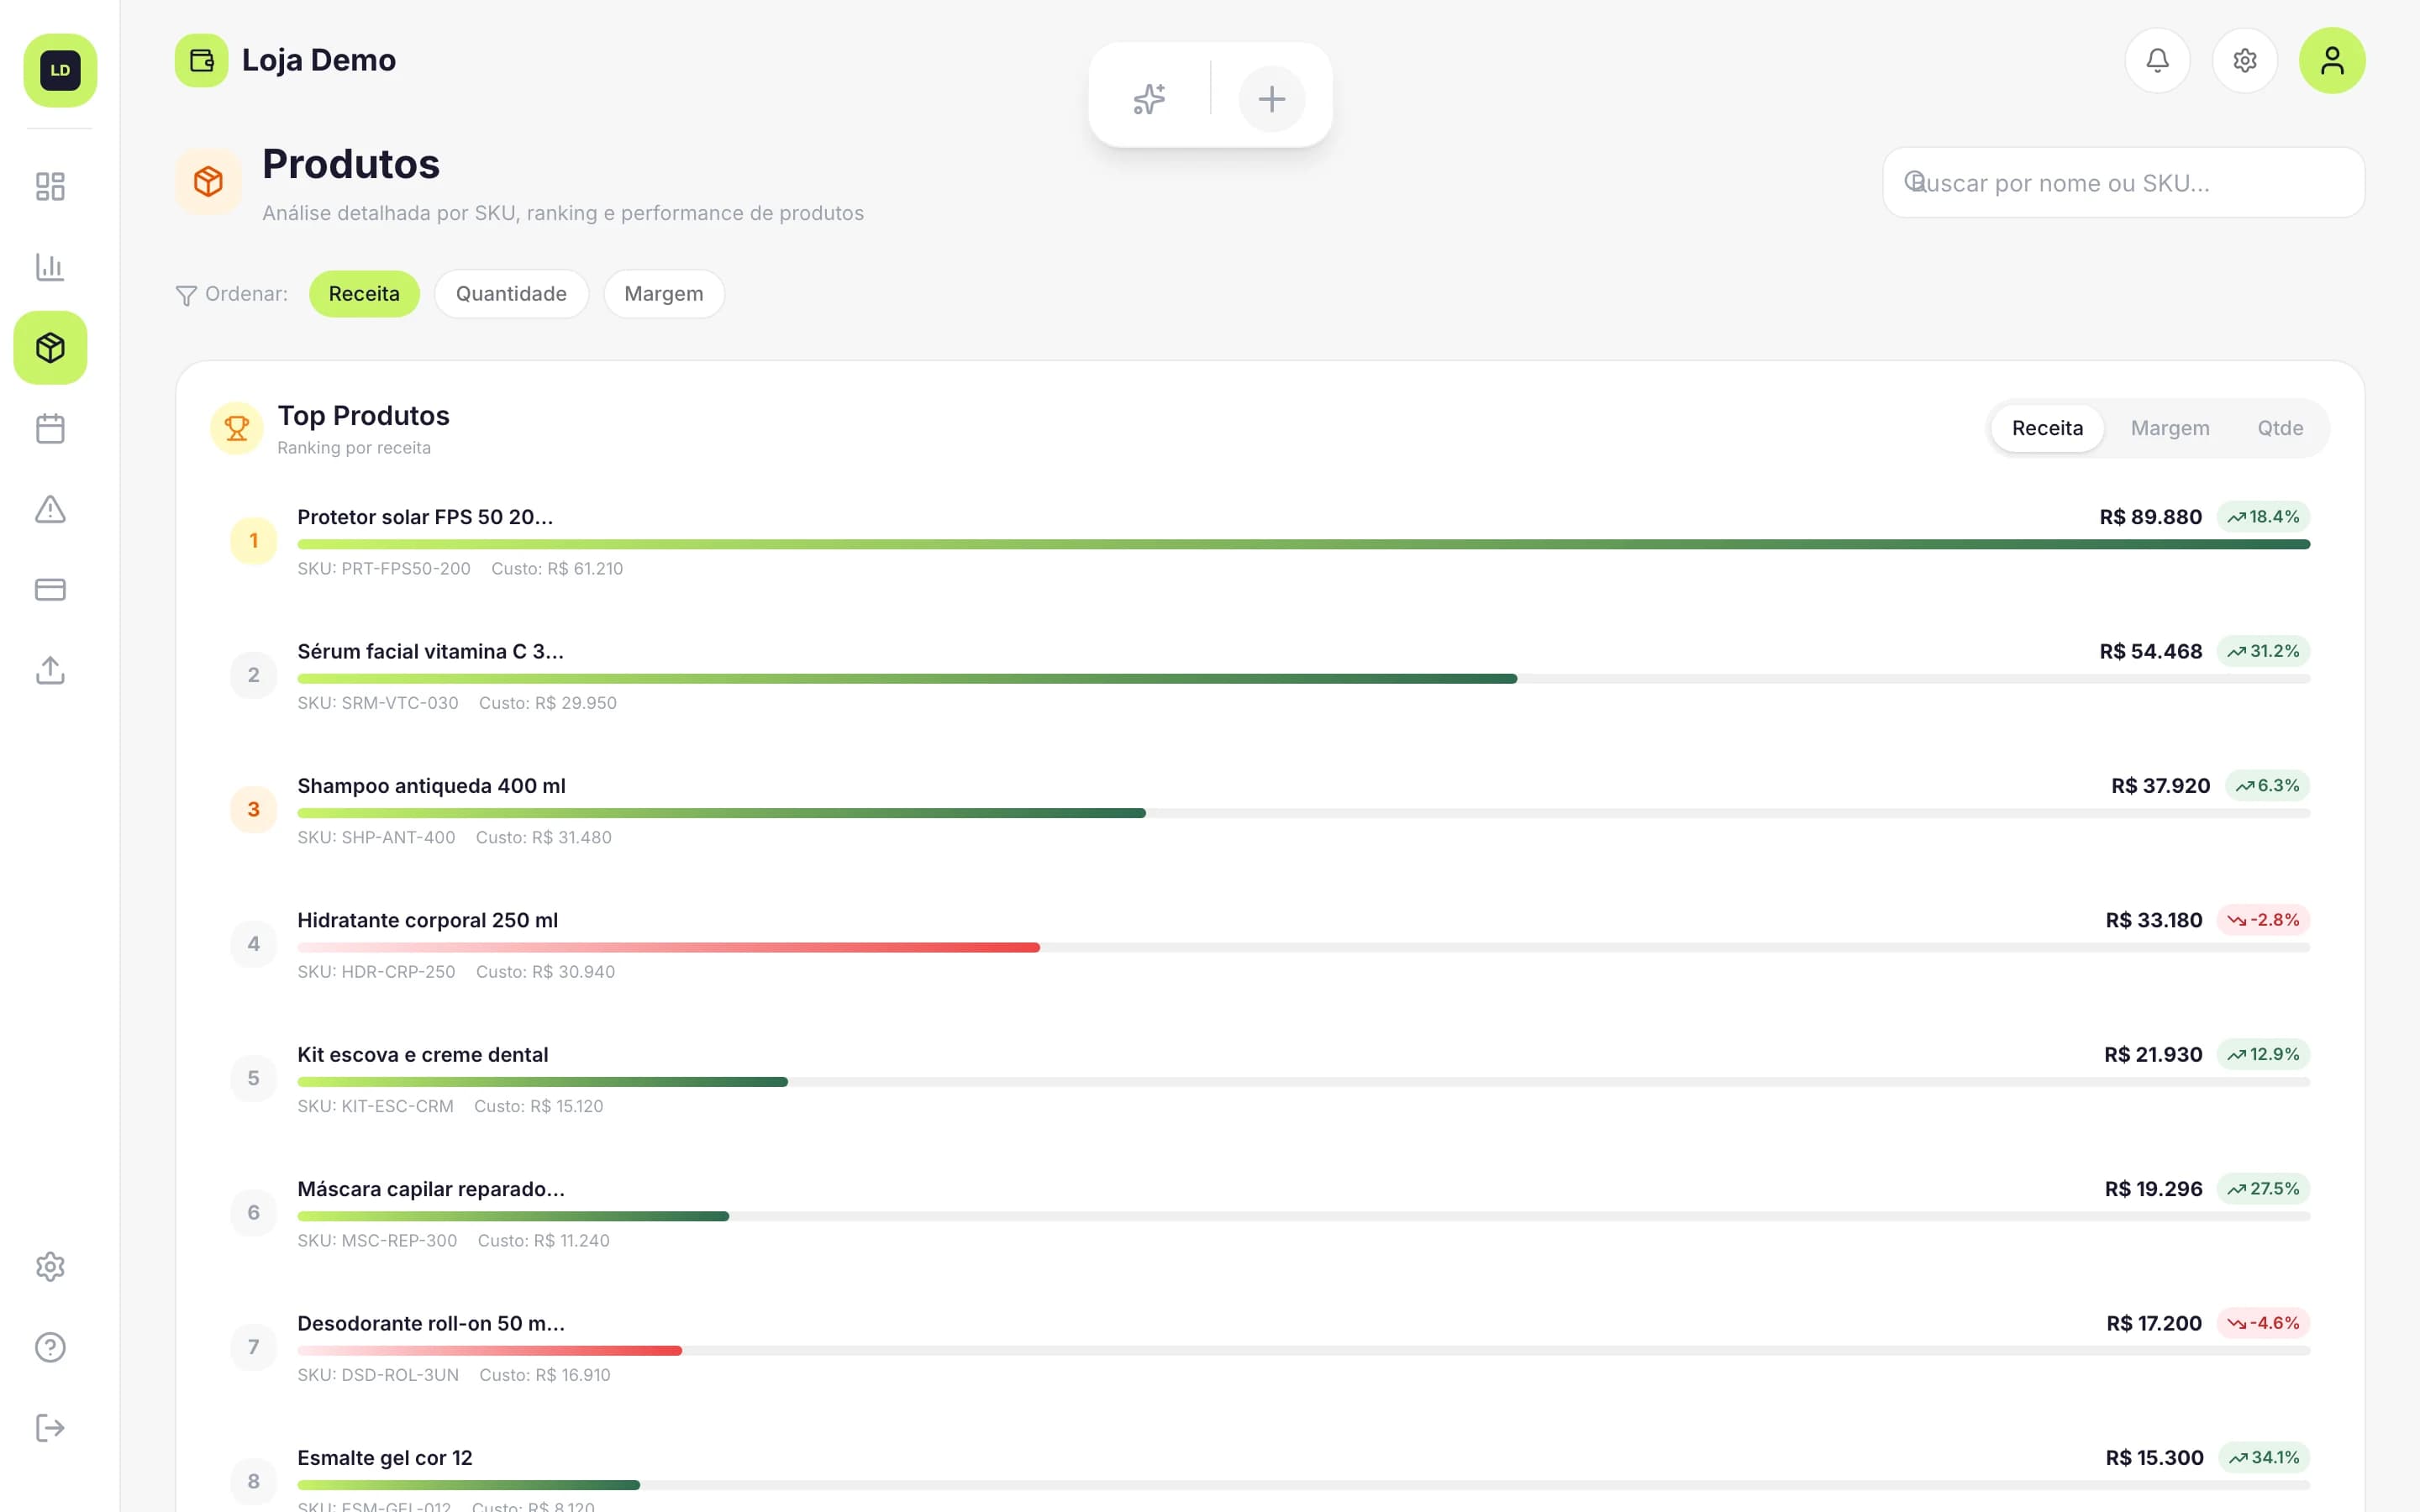Sort products by Receita pill

(x=364, y=294)
